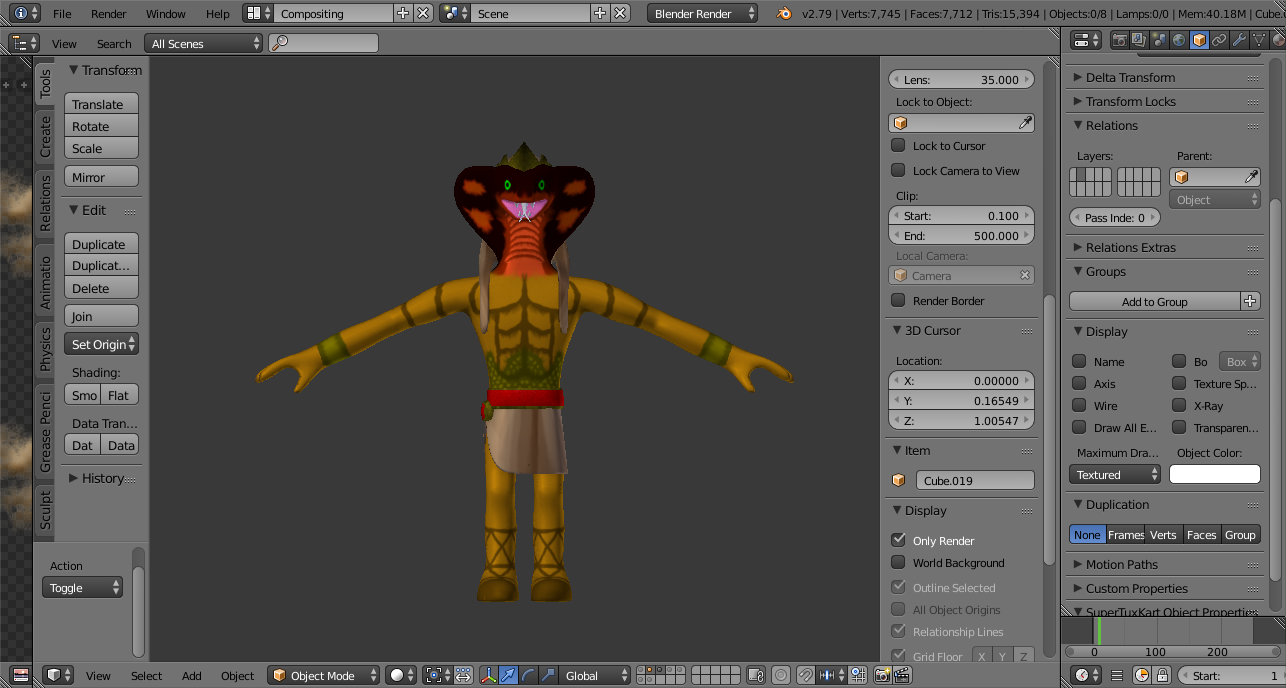Click the OpenGL render camera icon
The height and width of the screenshot is (688, 1286).
click(x=882, y=676)
